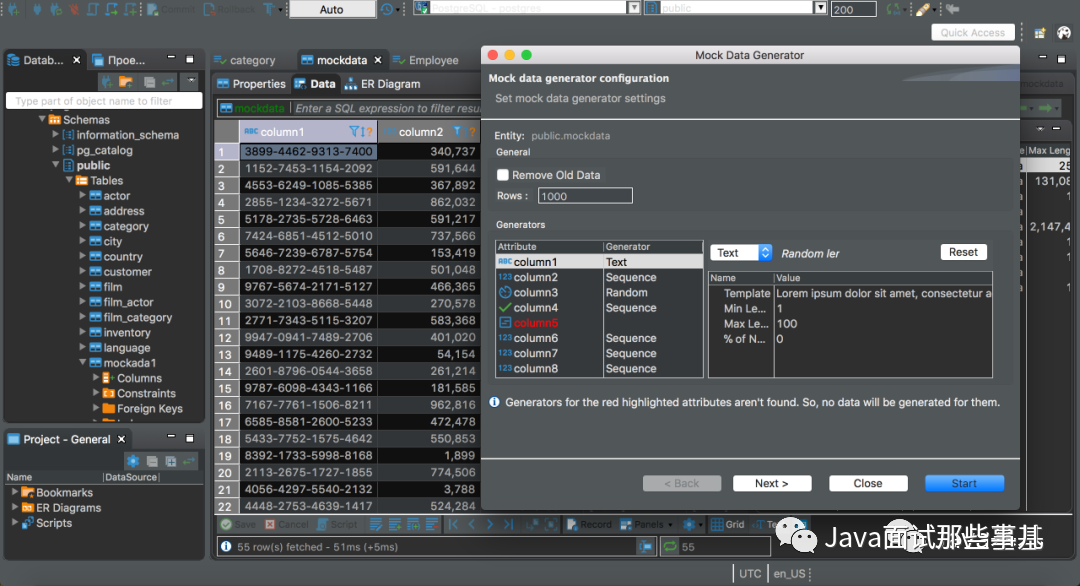Click the new connection plug icon in Database Navigator

(x=107, y=83)
